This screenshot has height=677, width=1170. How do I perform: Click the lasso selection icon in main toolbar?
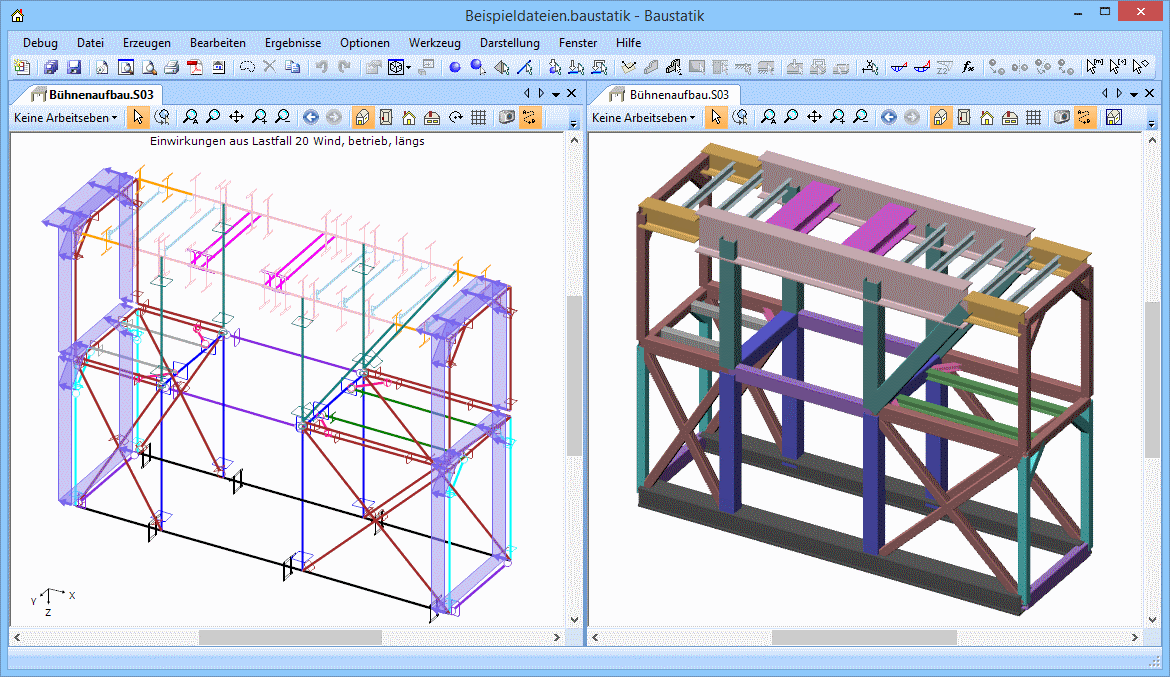click(246, 68)
